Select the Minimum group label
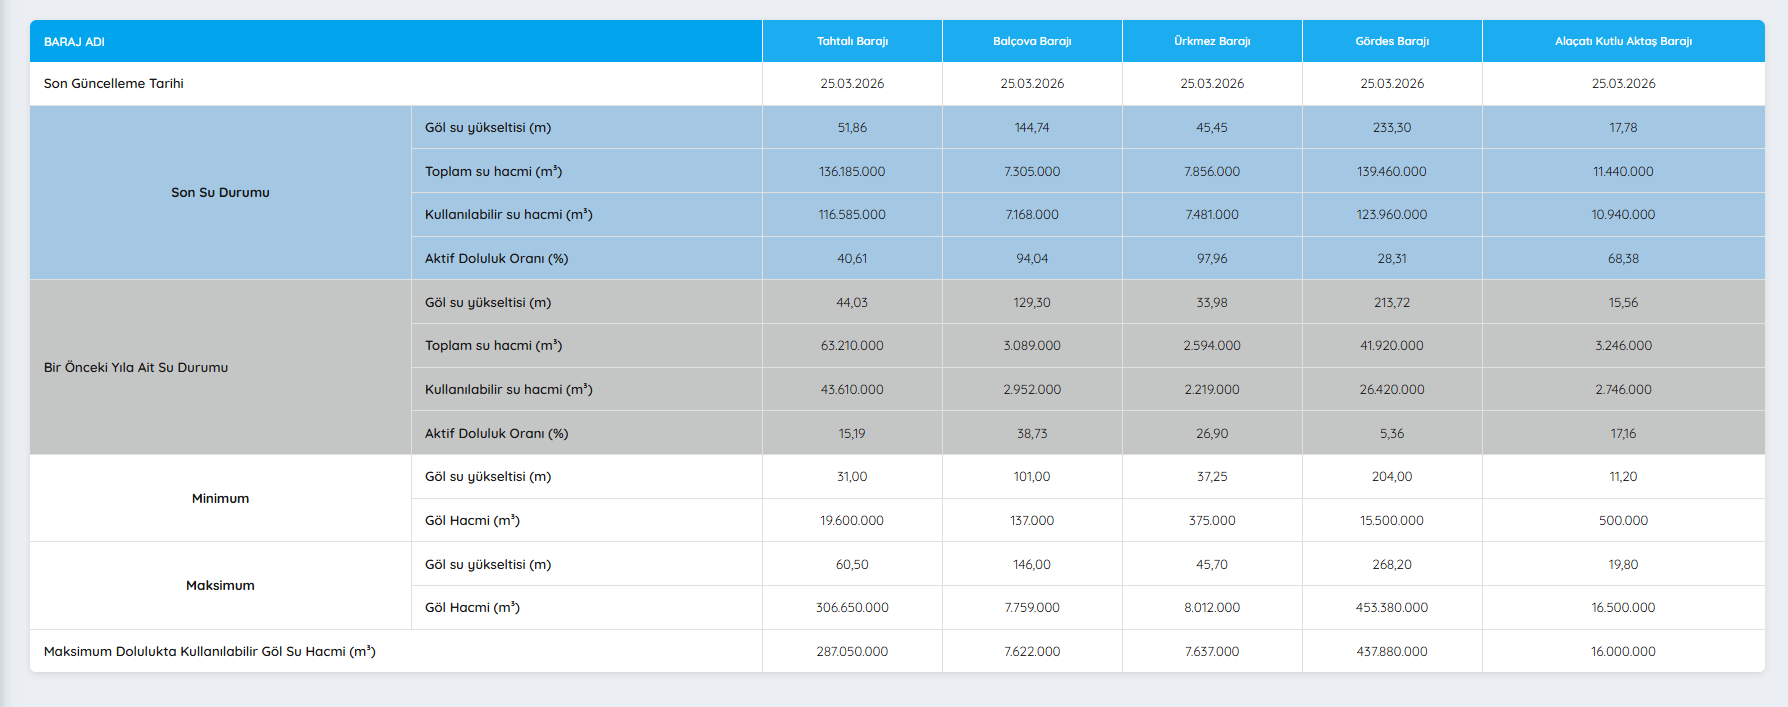 pos(220,498)
